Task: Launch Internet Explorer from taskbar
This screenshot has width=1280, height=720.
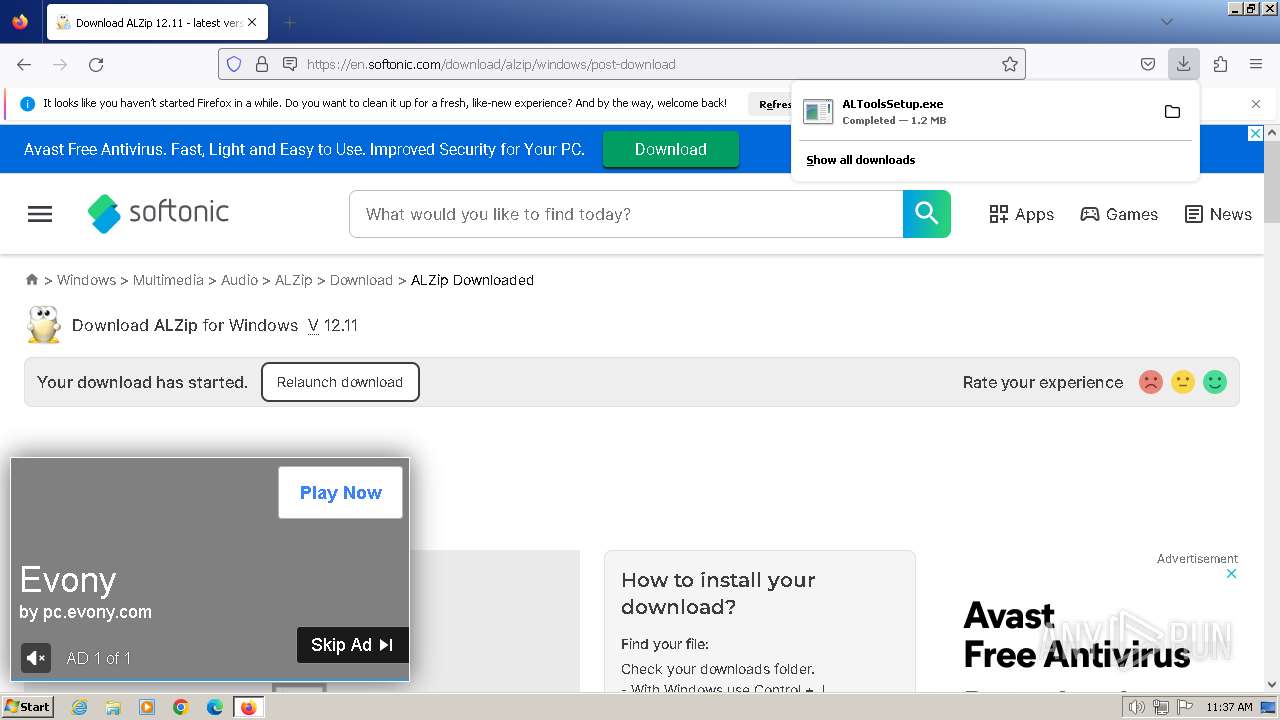Action: coord(80,707)
